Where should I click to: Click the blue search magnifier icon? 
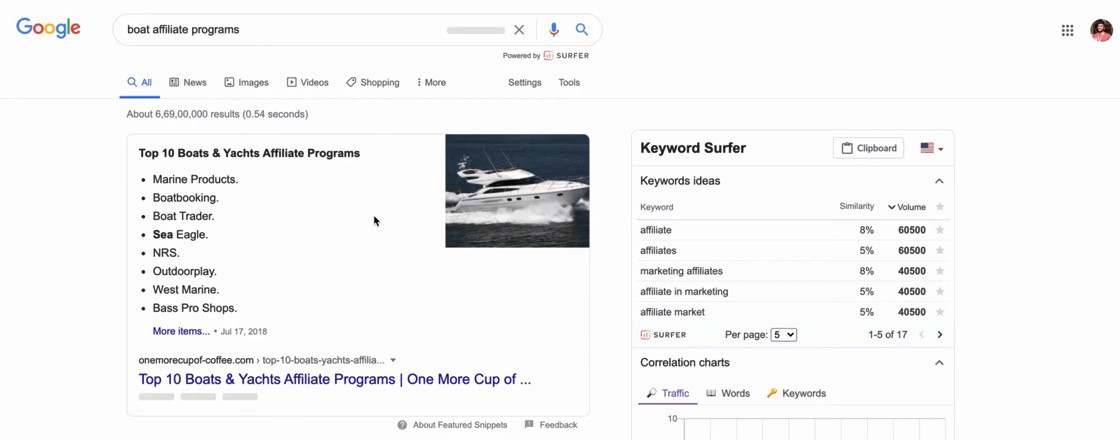[x=581, y=30]
